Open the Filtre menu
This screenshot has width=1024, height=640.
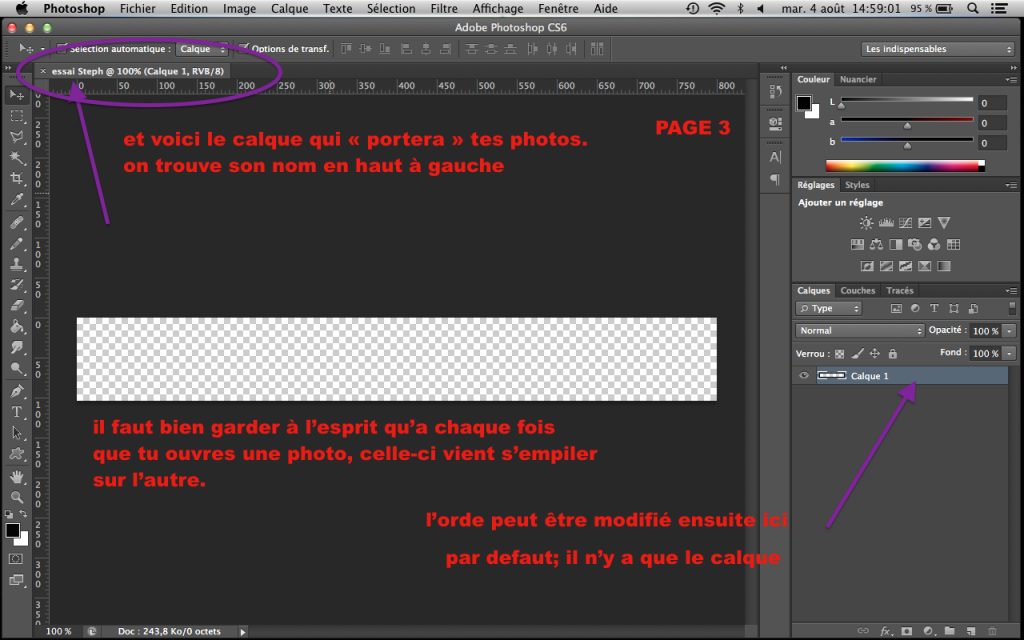click(x=444, y=8)
